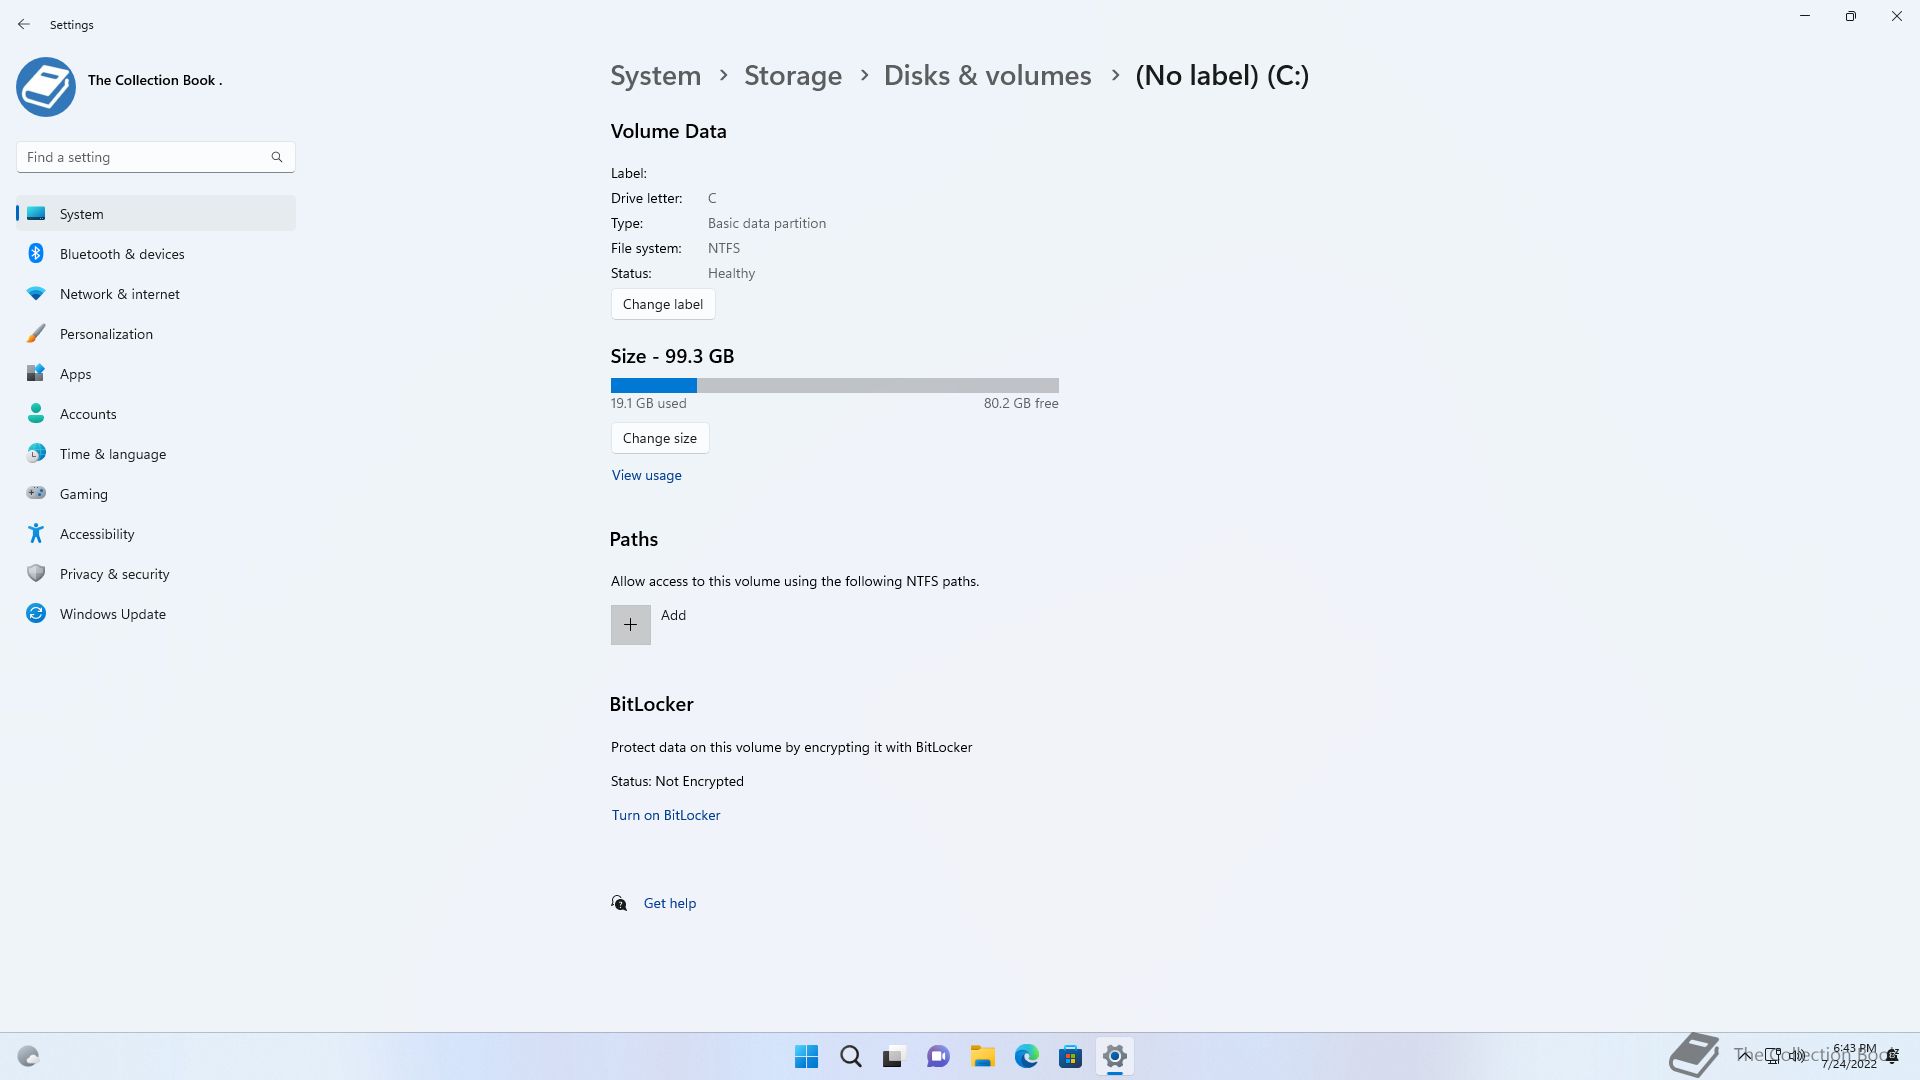Select Time & language in sidebar
This screenshot has width=1920, height=1080.
(x=113, y=454)
